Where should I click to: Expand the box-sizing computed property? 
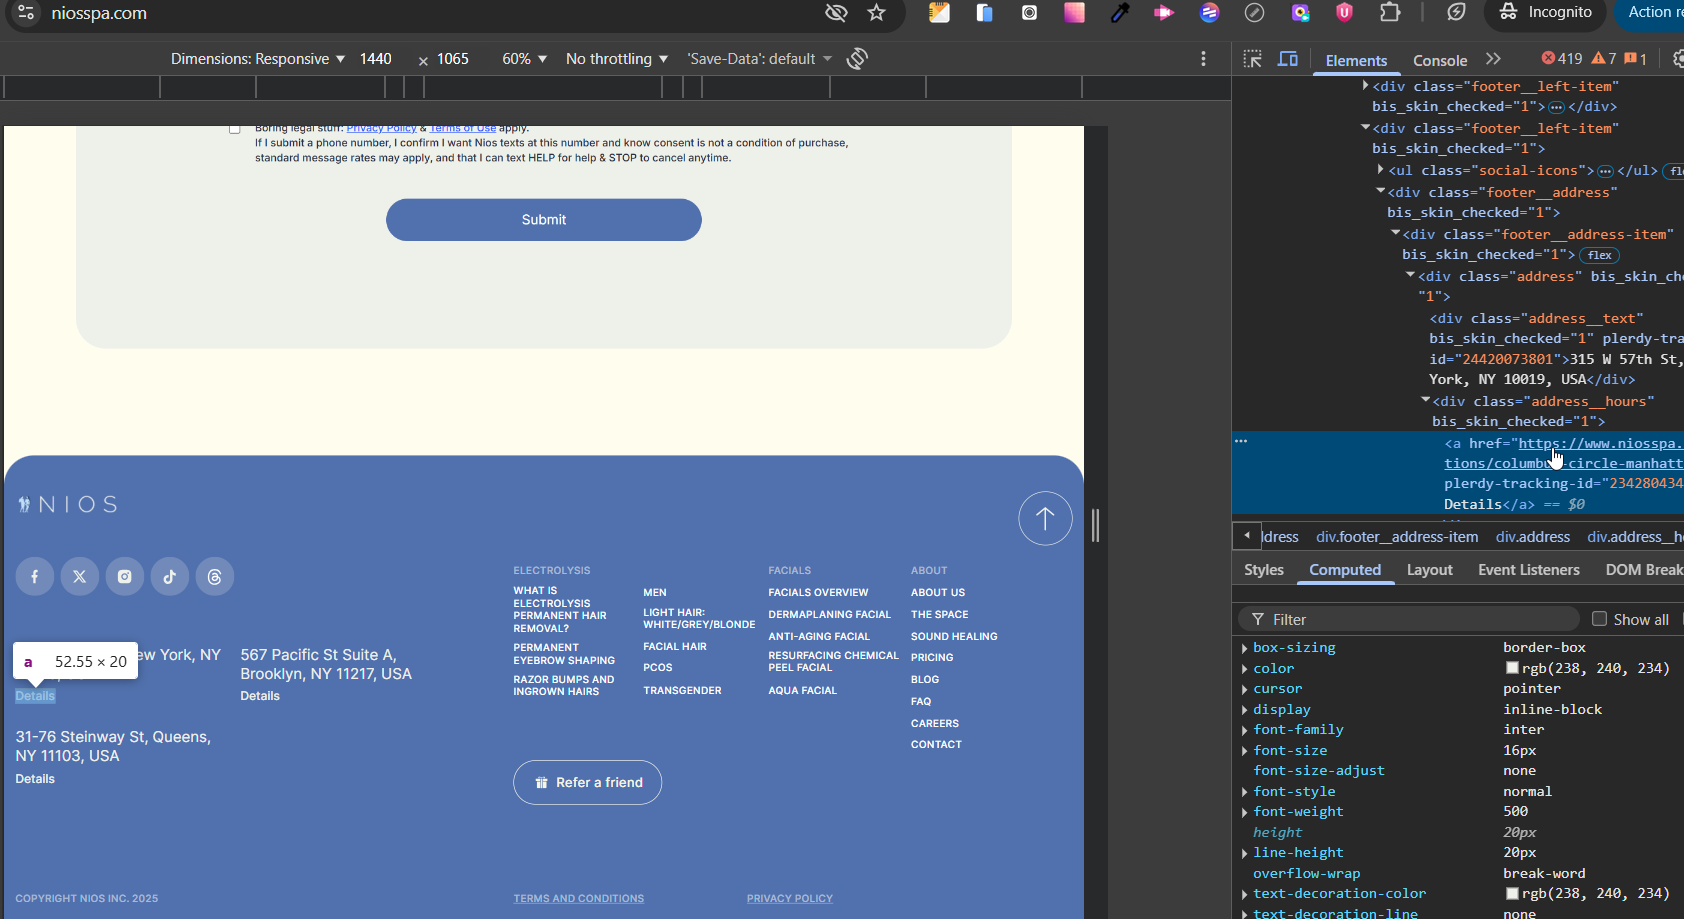1244,648
